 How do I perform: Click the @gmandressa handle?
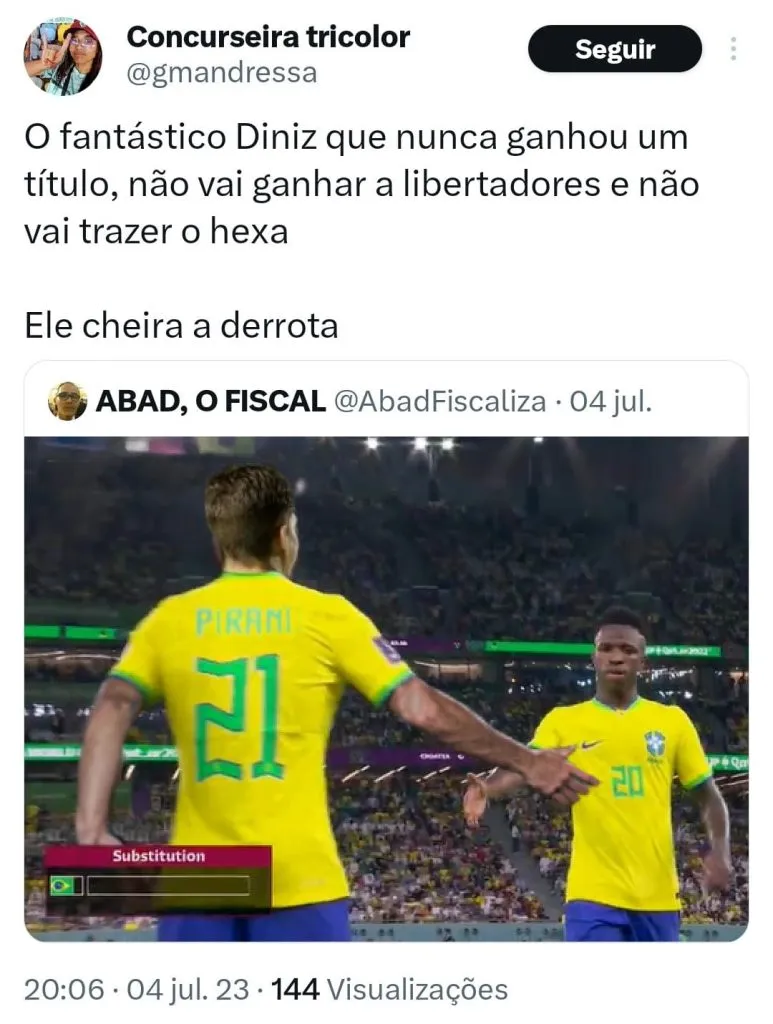point(221,73)
